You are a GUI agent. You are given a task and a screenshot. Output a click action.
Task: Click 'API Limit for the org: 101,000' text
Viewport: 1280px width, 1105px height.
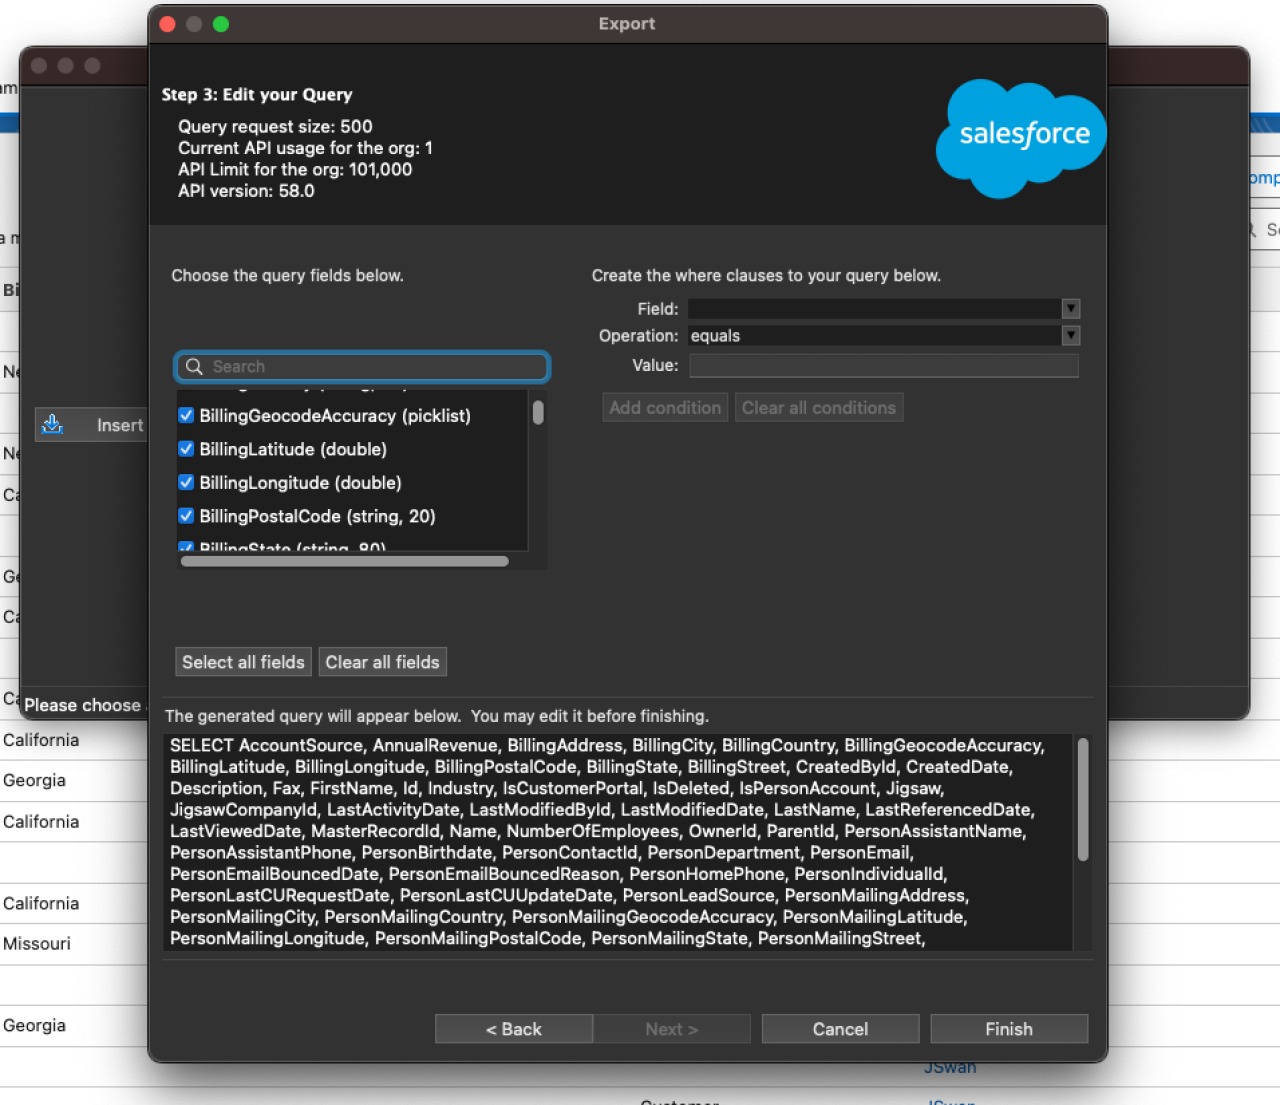(295, 170)
